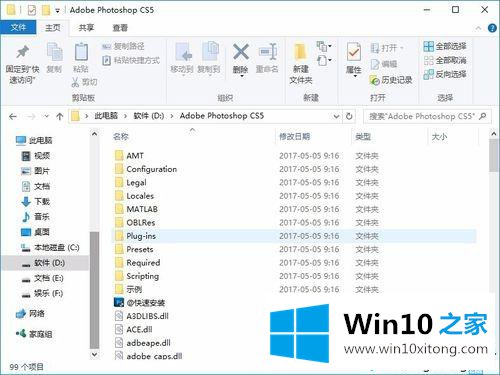The width and height of the screenshot is (500, 375).
Task: Click 此电脑 in the address breadcrumb
Action: tap(106, 116)
